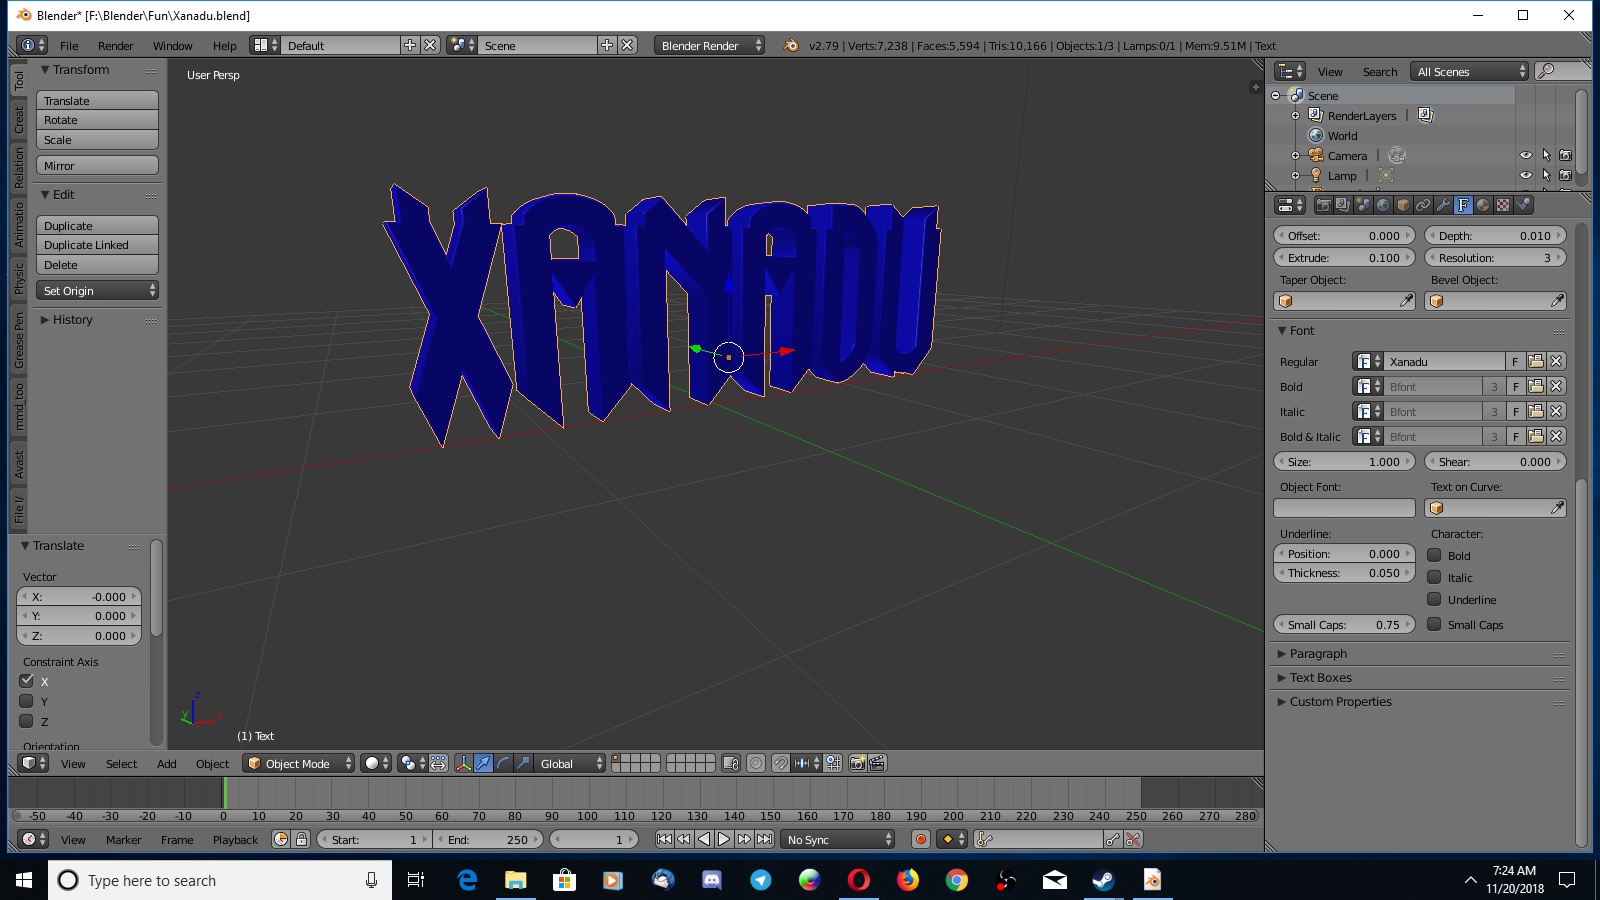Enable the Y constraint axis checkbox

[x=27, y=701]
